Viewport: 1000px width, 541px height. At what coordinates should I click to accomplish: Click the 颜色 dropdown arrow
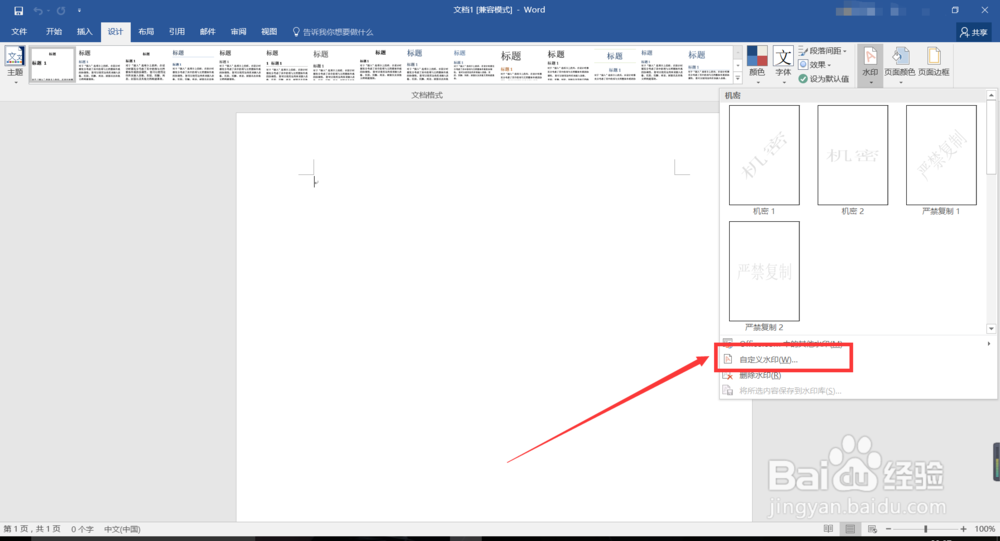758,82
